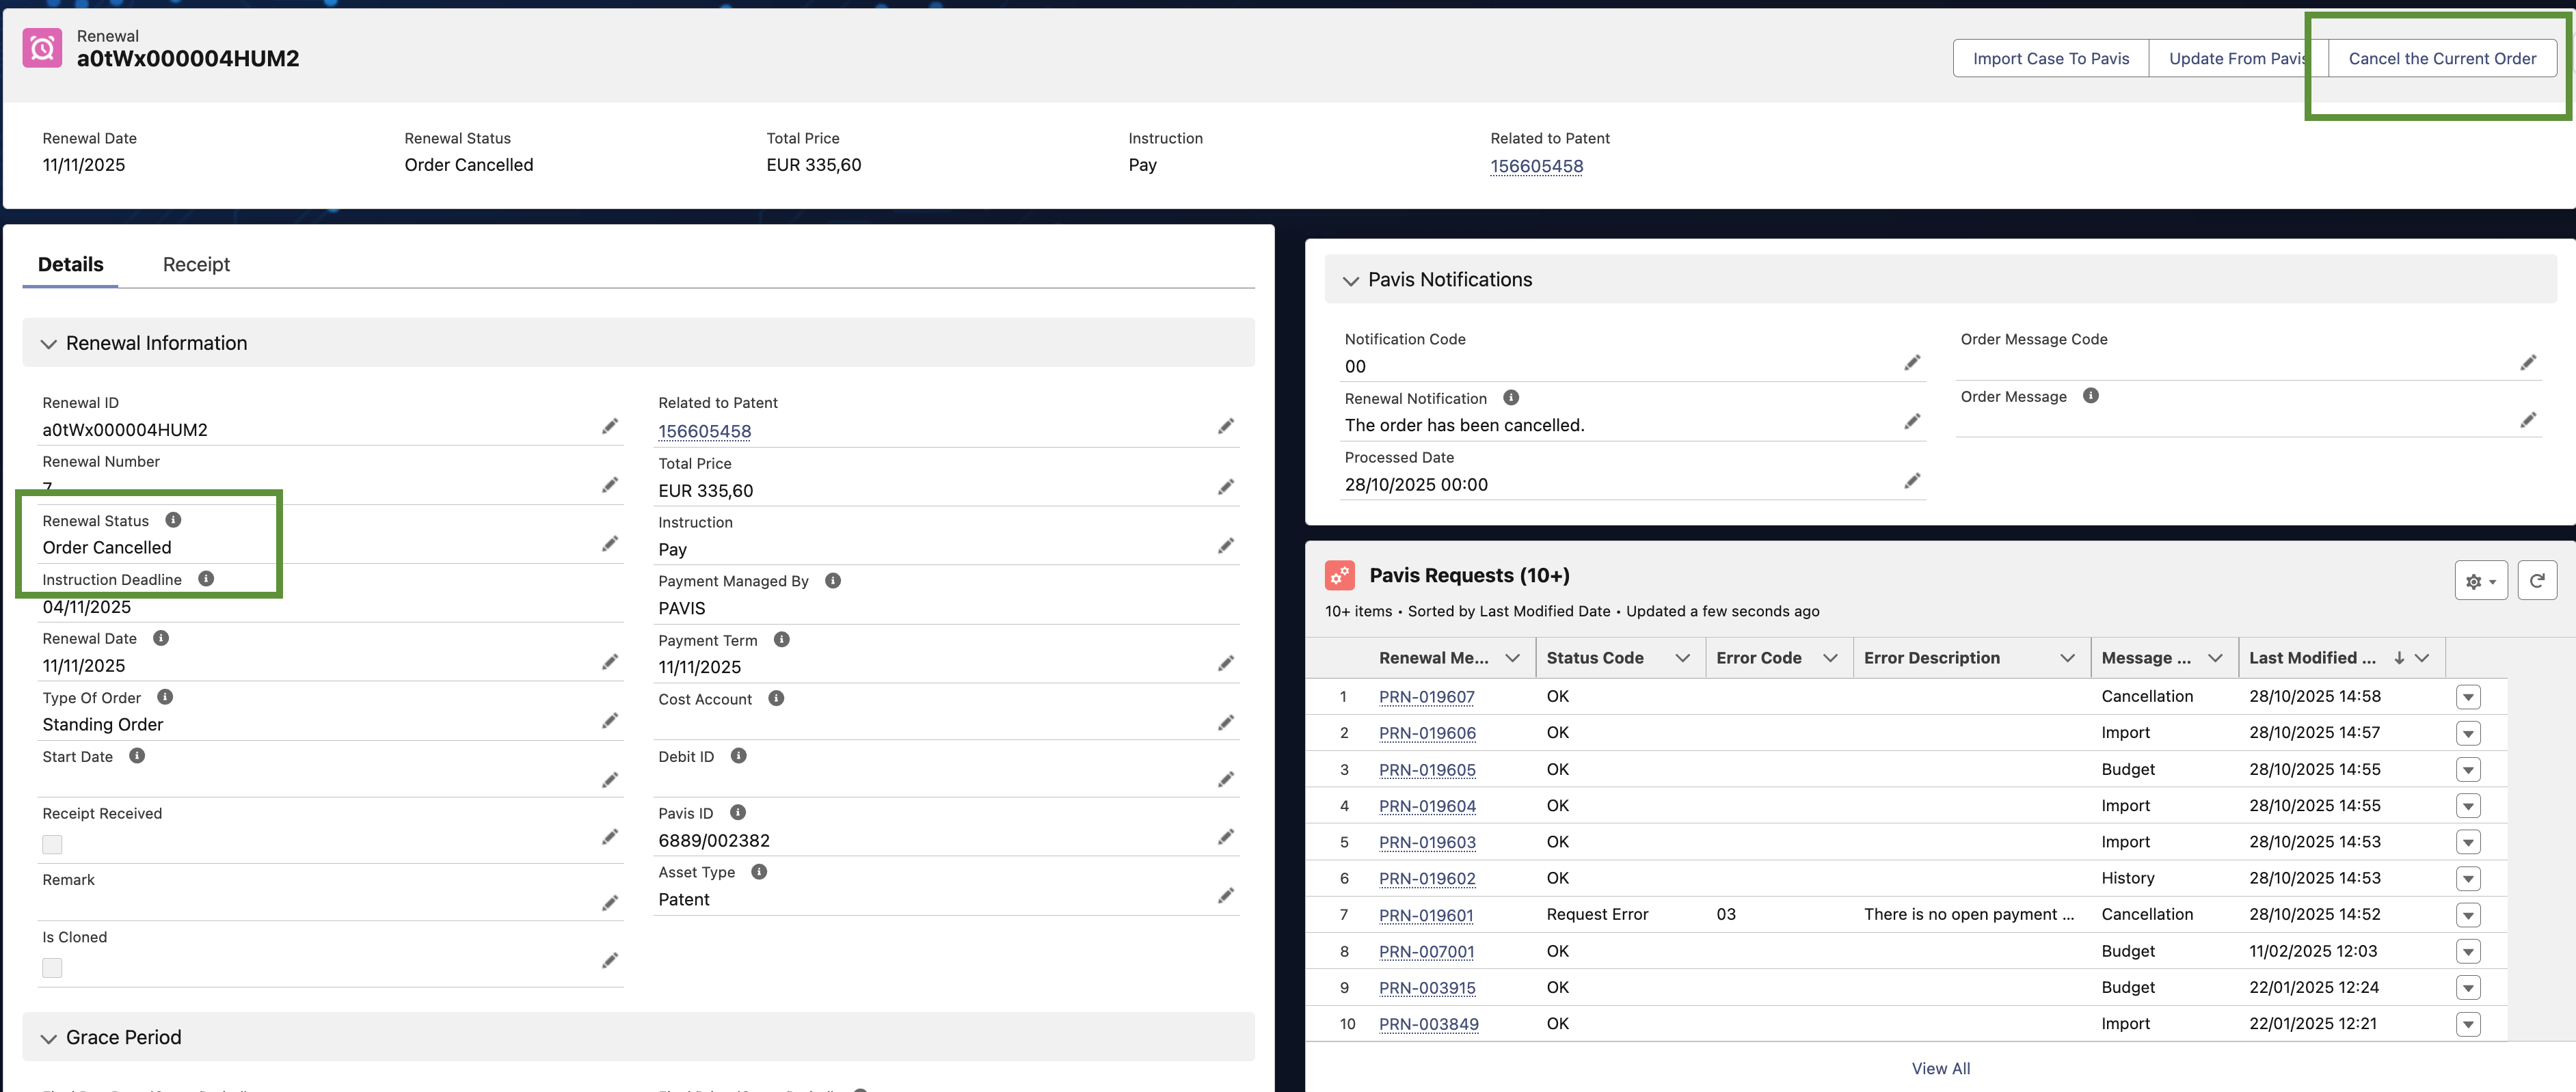Refresh the Pavis Requests list

[2536, 580]
